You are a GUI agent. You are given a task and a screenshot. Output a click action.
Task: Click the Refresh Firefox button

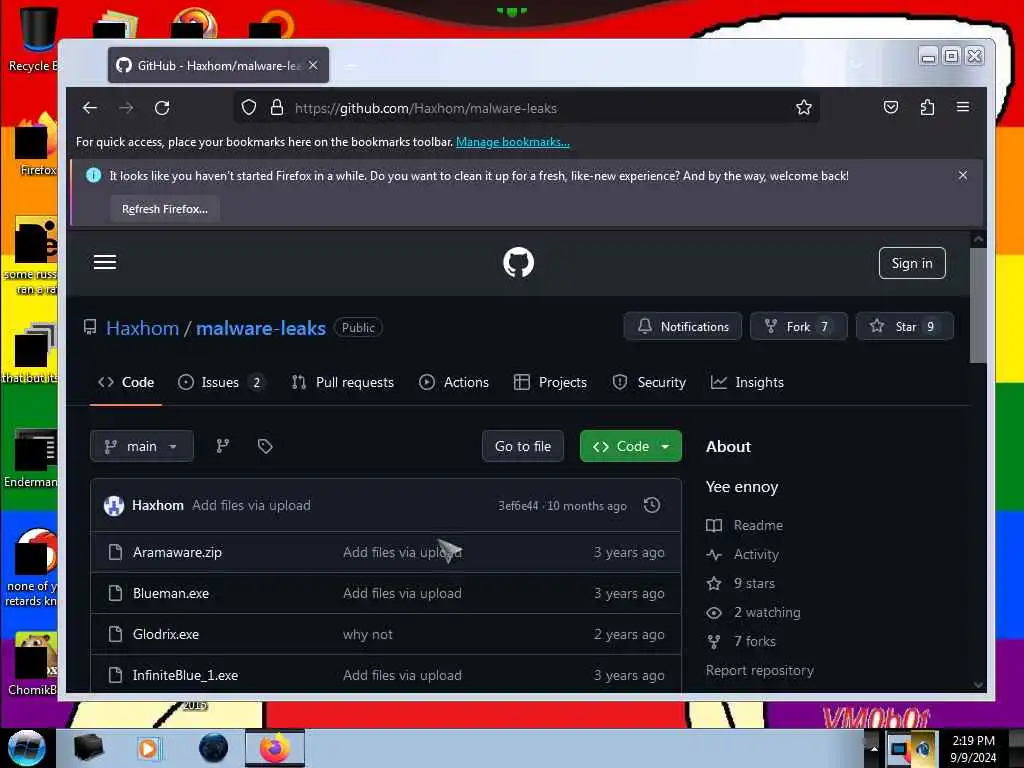165,209
